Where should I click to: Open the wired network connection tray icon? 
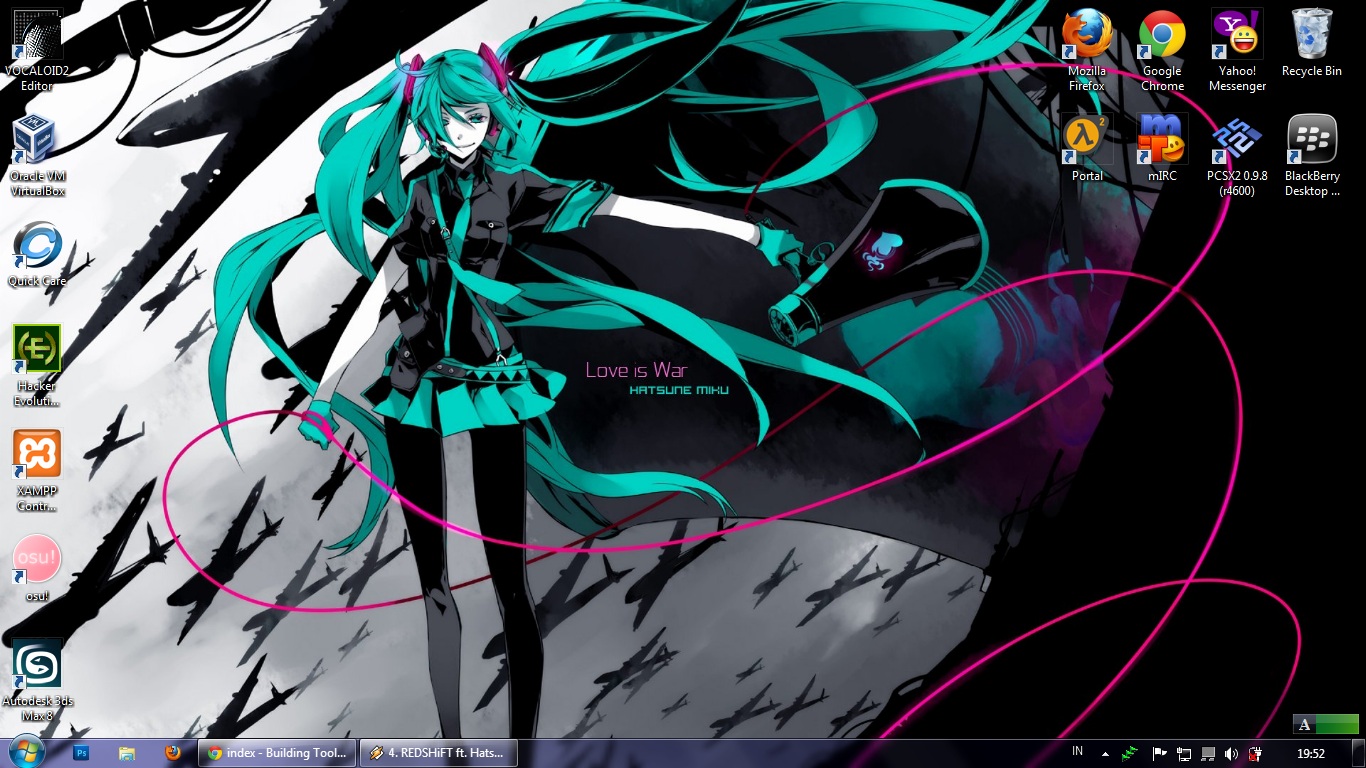coord(1184,753)
